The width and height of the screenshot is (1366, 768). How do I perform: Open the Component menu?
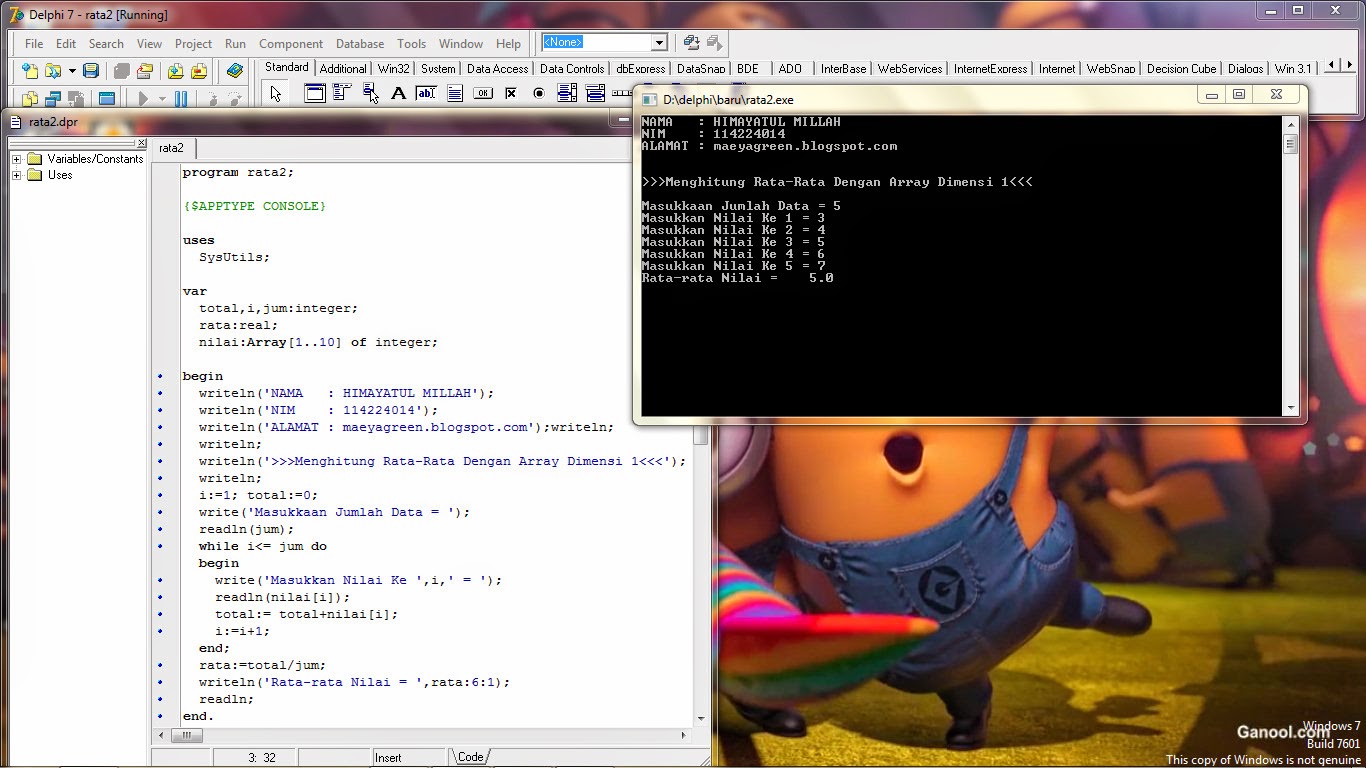(x=291, y=44)
